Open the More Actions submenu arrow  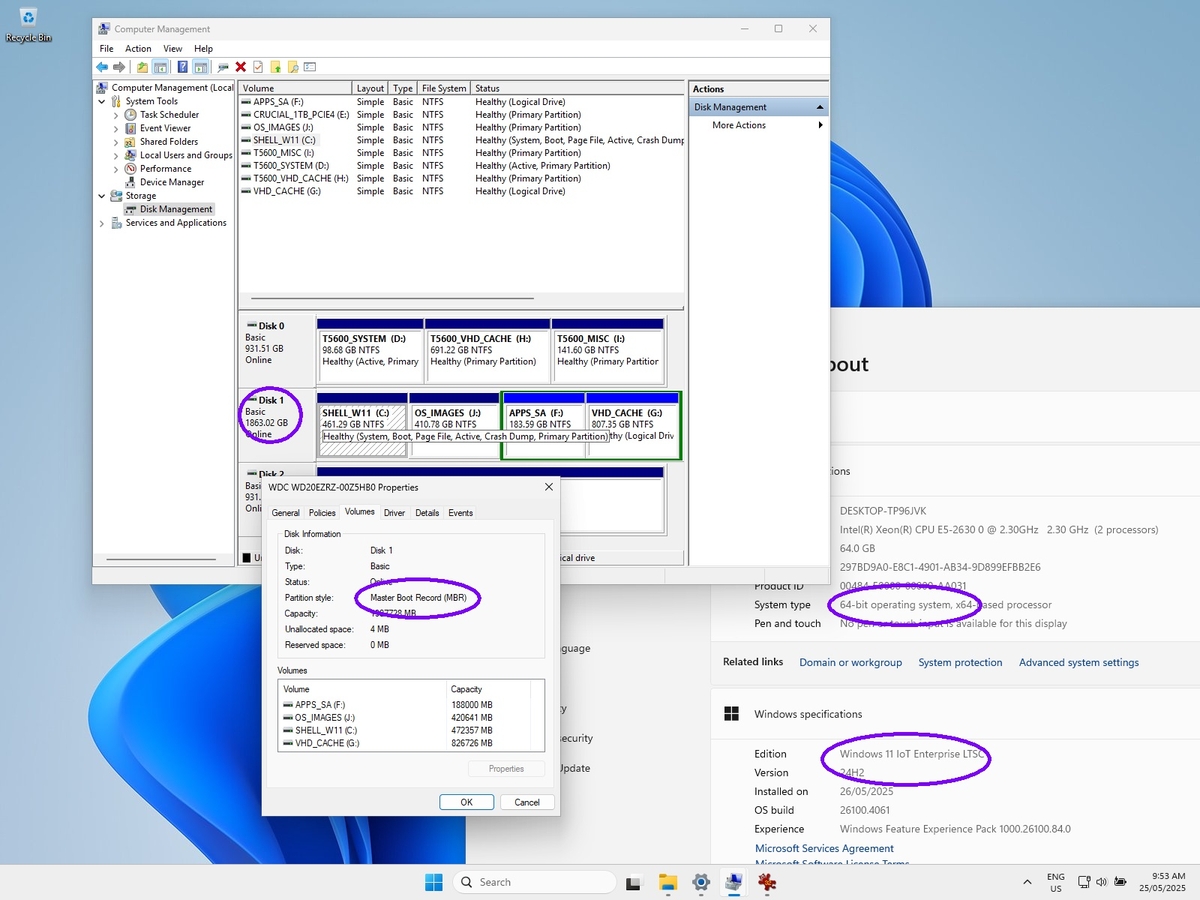tap(821, 125)
